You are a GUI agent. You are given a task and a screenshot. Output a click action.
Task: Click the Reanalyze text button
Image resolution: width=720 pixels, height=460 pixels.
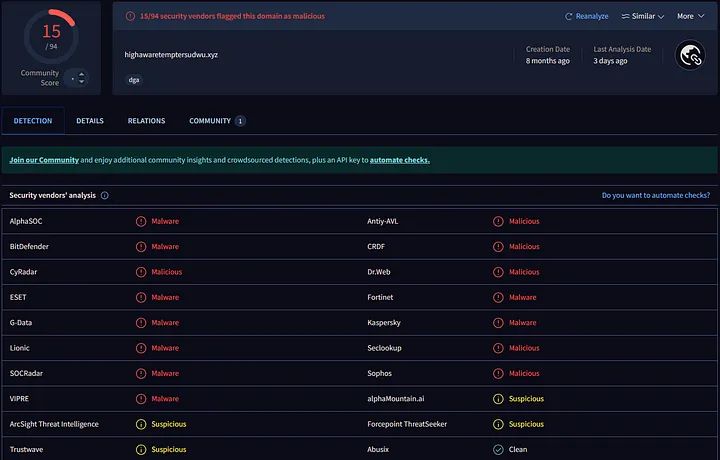(592, 16)
